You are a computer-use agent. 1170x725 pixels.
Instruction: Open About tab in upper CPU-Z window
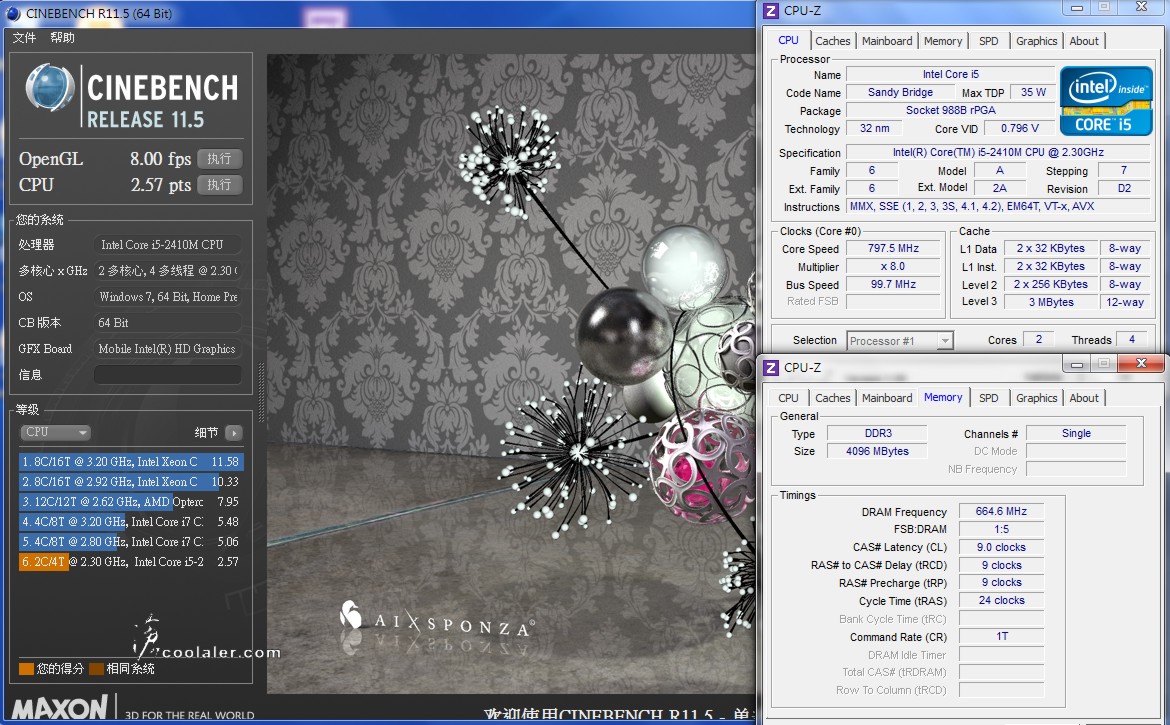pyautogui.click(x=1083, y=41)
